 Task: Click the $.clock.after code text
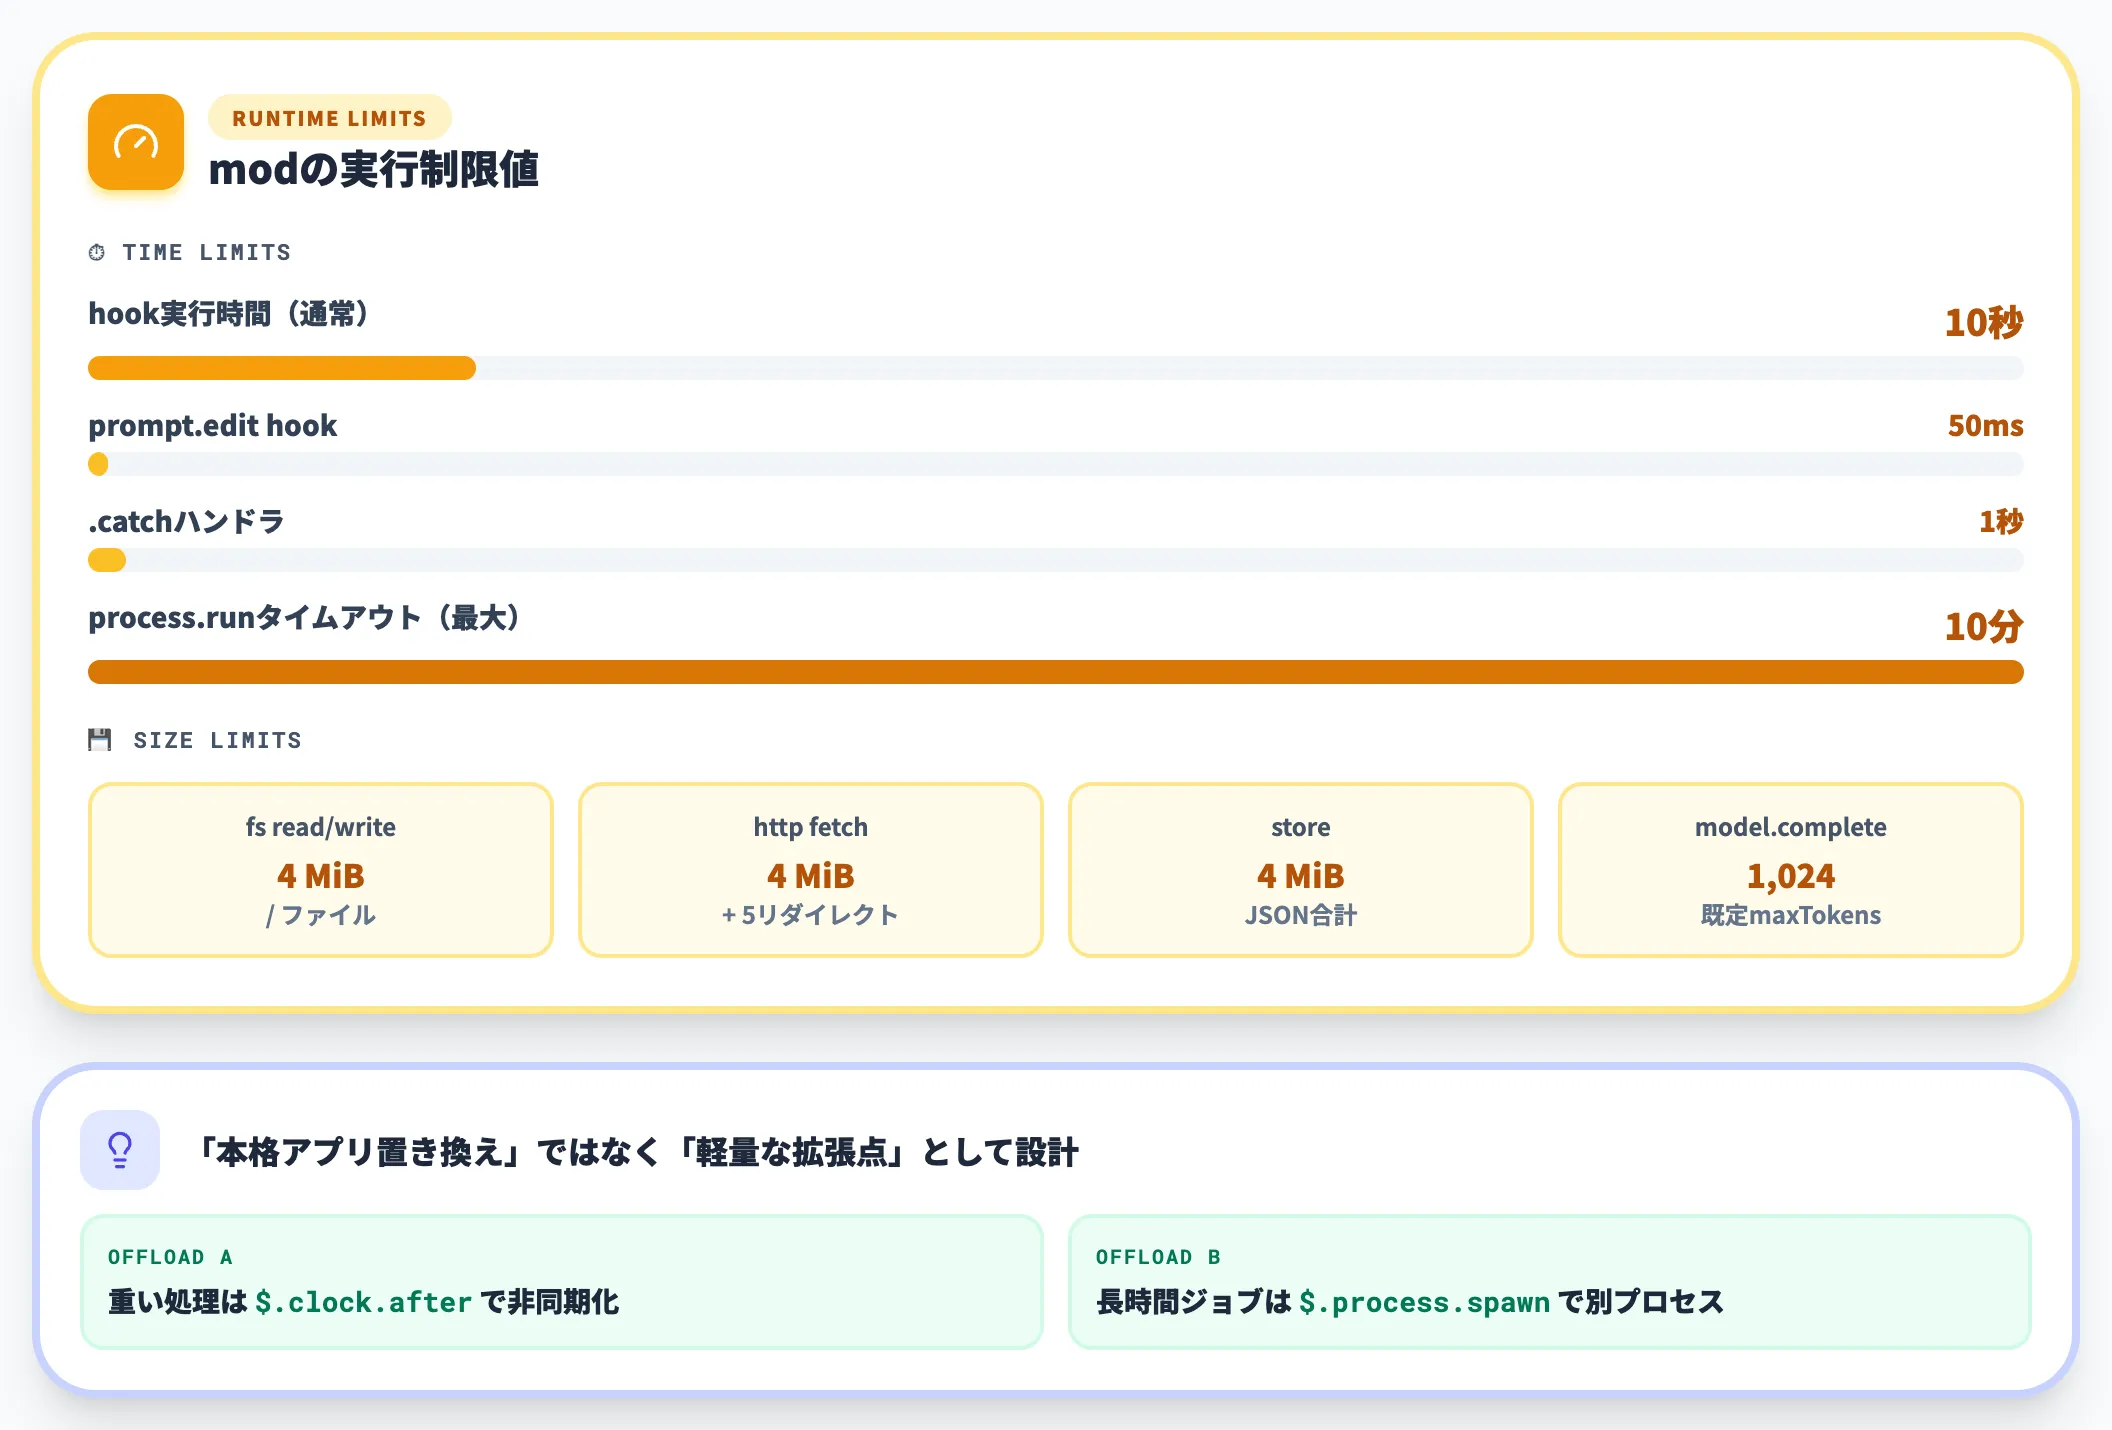click(363, 1302)
